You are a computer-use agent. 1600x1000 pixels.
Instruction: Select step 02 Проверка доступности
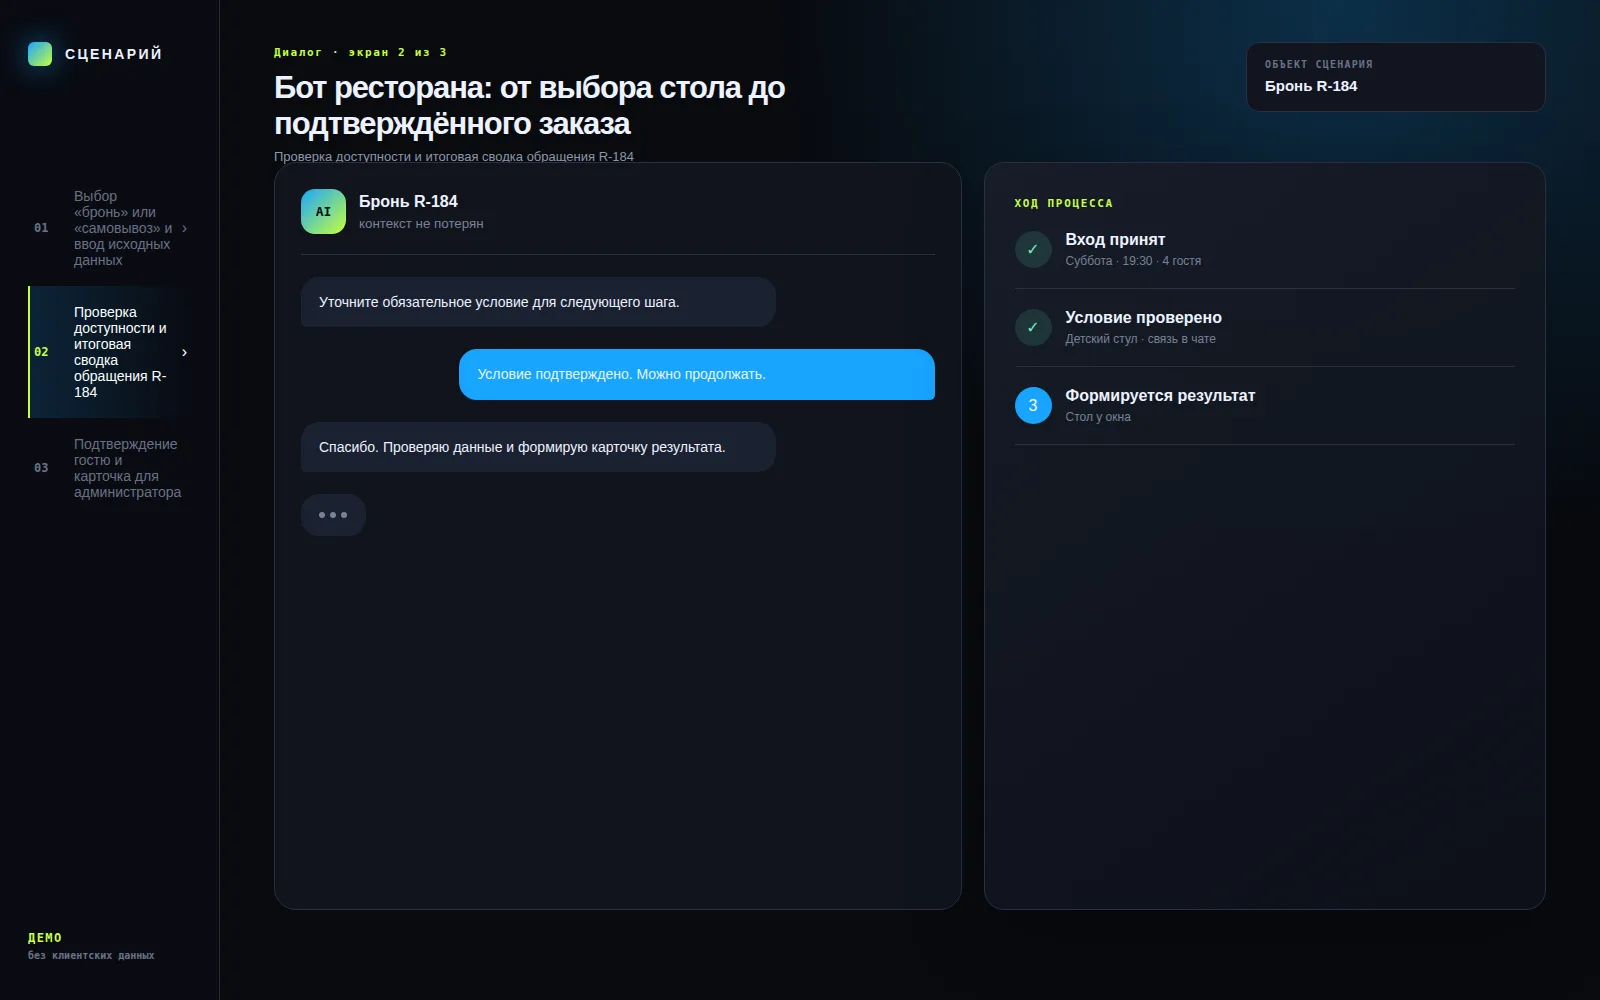110,352
